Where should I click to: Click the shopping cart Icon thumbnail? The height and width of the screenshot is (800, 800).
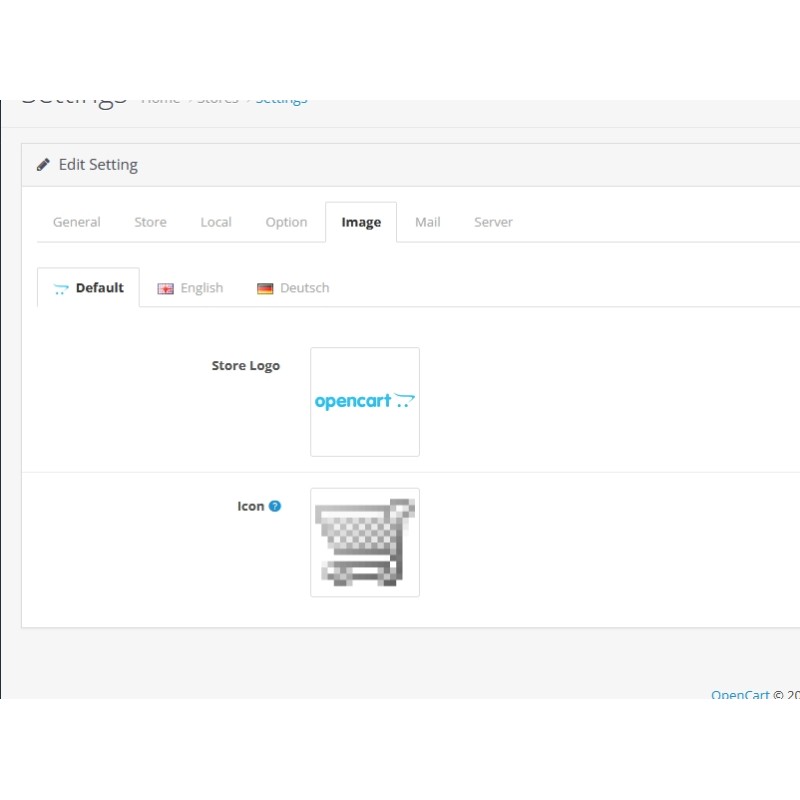point(365,542)
